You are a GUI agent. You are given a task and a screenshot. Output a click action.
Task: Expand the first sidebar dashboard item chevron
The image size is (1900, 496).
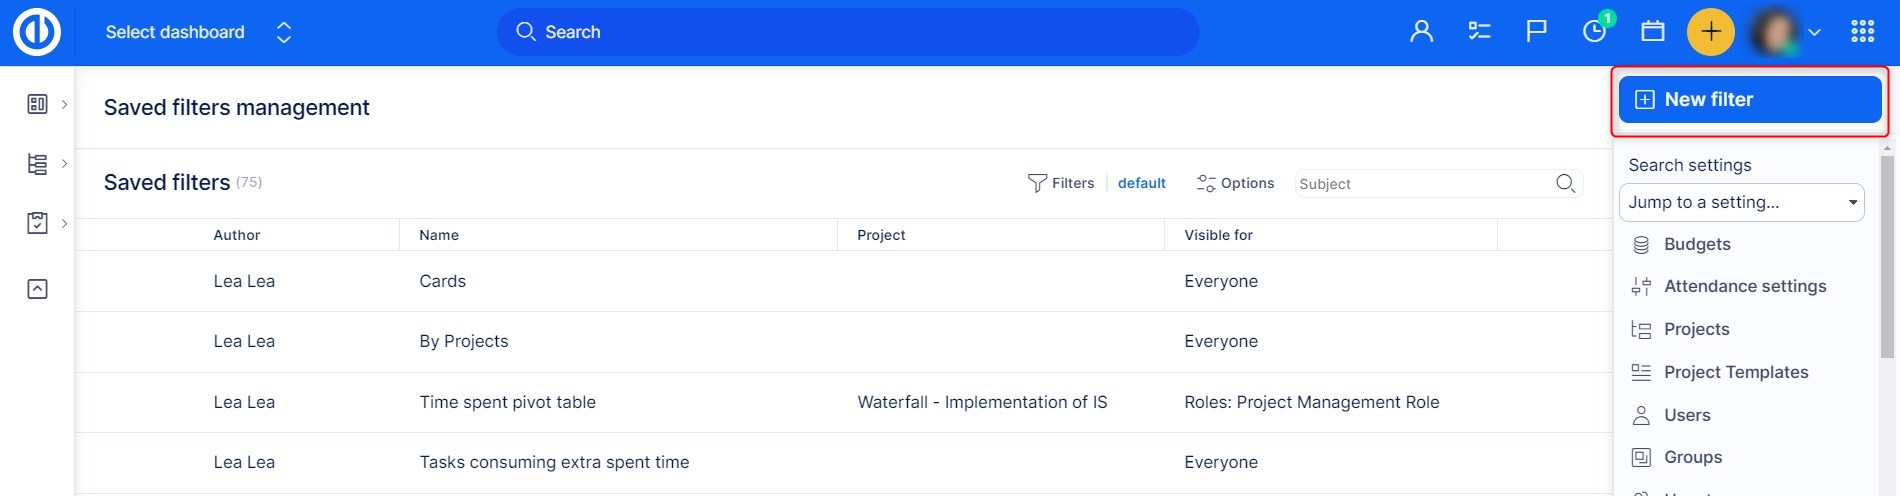[x=64, y=104]
